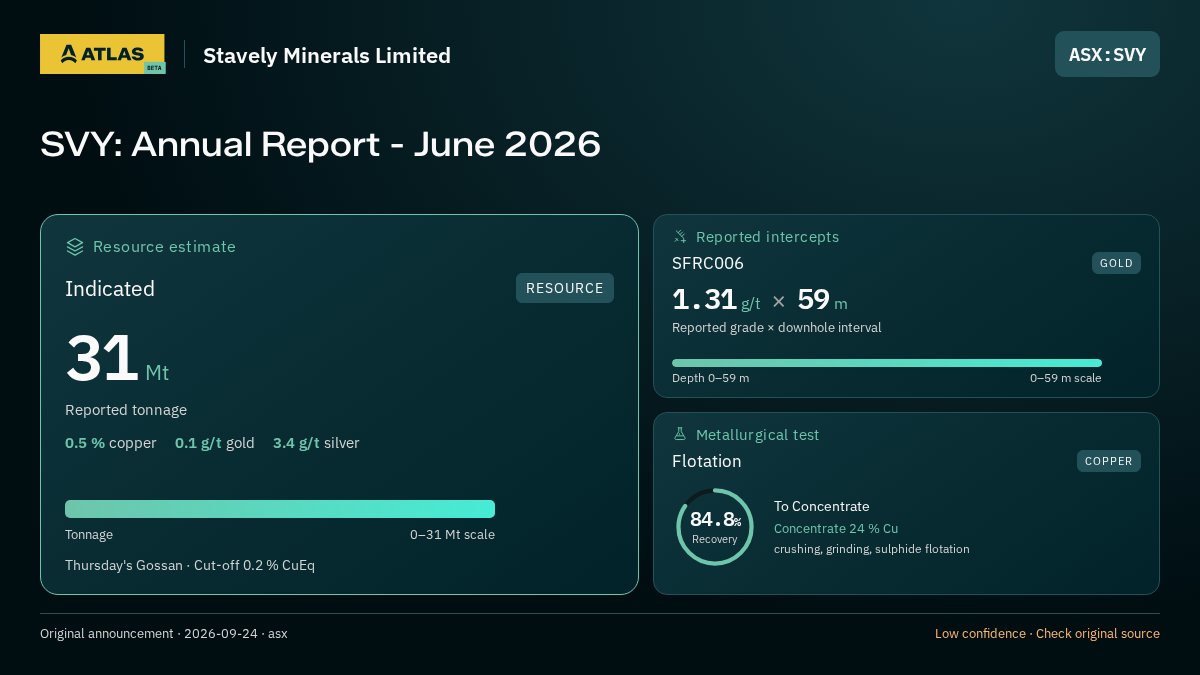Click Concentrate 24 % Cu text
1200x675 pixels.
(x=836, y=529)
